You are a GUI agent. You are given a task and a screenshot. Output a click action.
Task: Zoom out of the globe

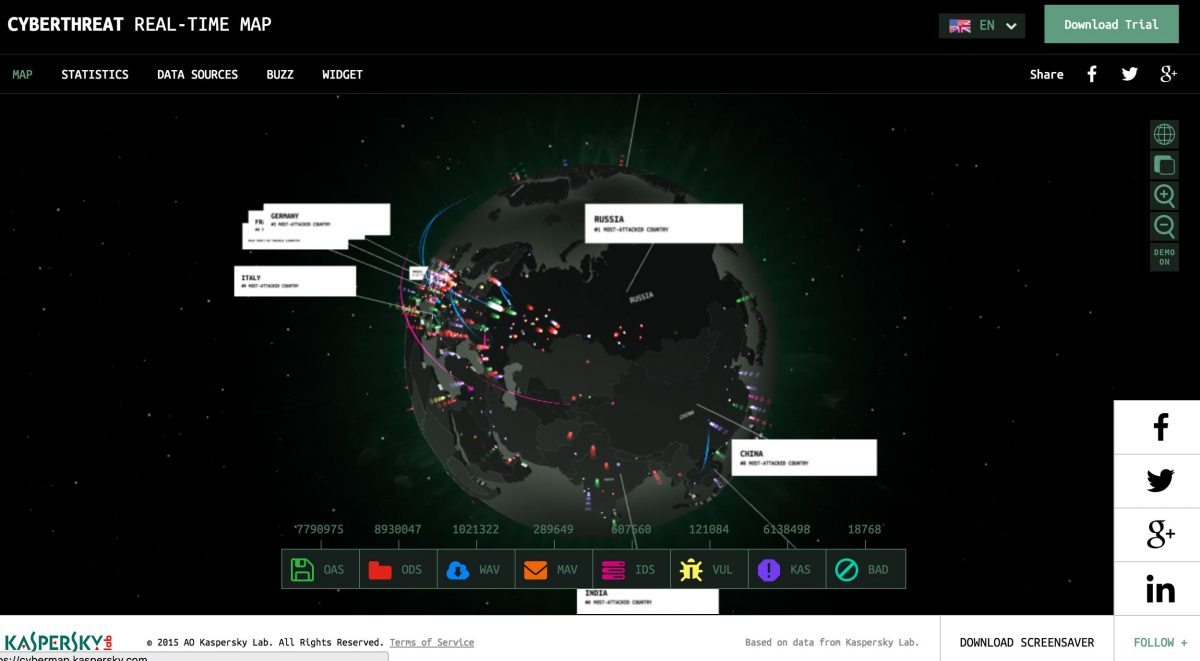pos(1164,226)
